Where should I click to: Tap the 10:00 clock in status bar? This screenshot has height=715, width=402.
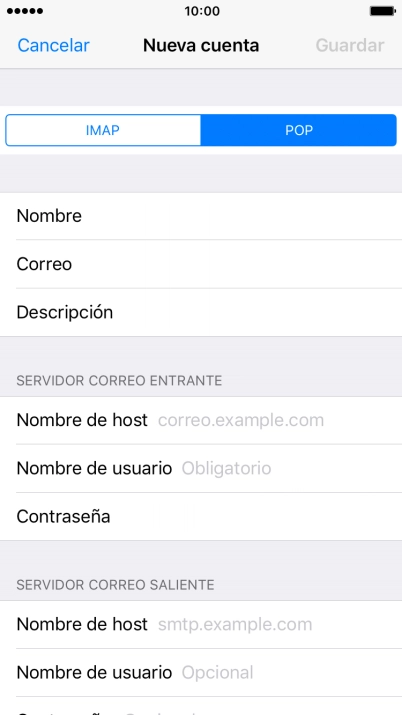coord(202,11)
